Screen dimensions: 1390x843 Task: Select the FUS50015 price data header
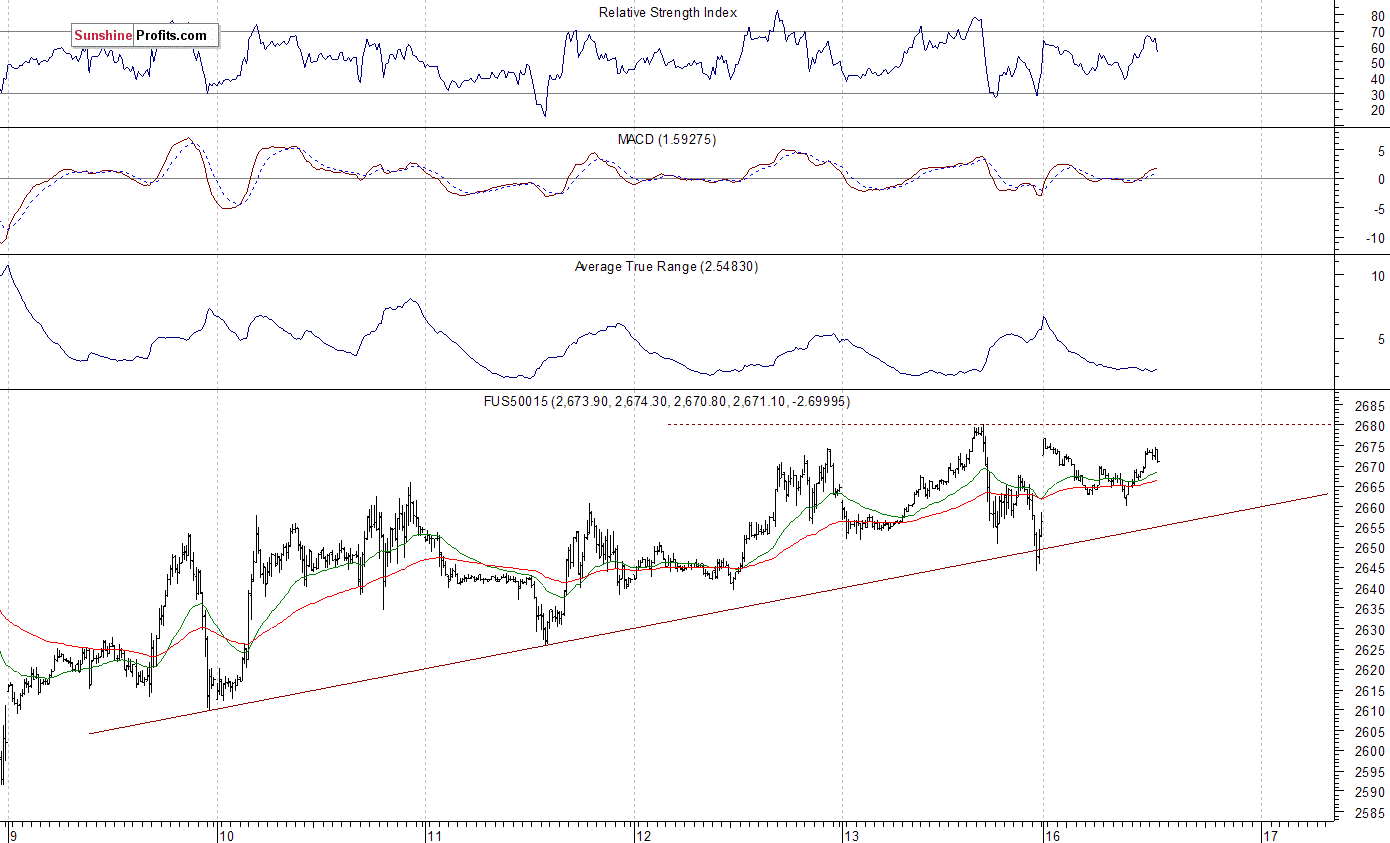[668, 402]
